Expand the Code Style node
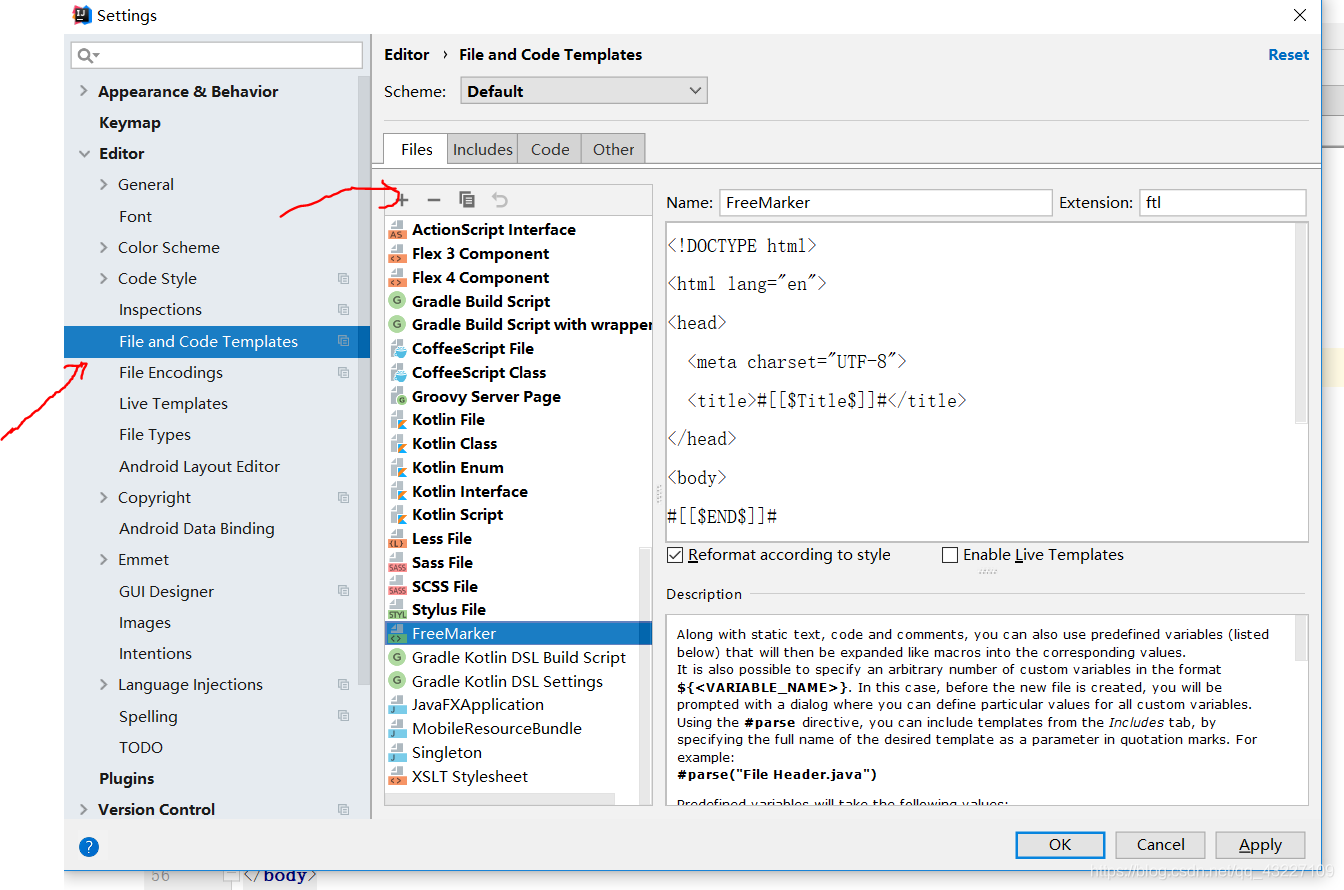The width and height of the screenshot is (1344, 890). coord(104,279)
